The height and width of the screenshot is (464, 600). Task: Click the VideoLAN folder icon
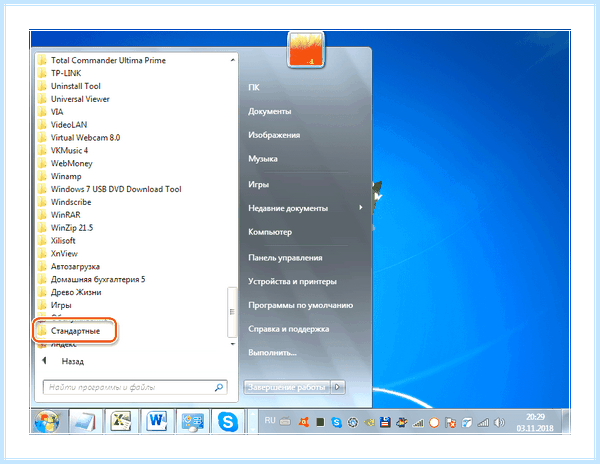coord(42,125)
